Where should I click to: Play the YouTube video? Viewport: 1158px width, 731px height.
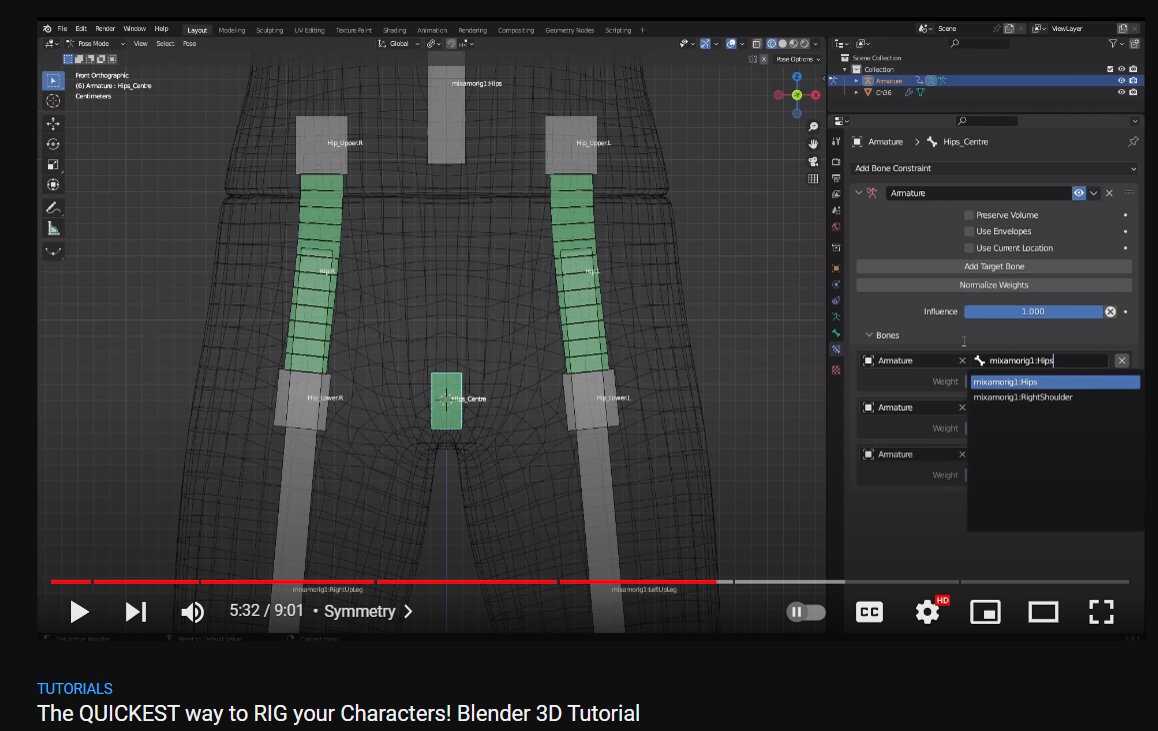coord(79,611)
